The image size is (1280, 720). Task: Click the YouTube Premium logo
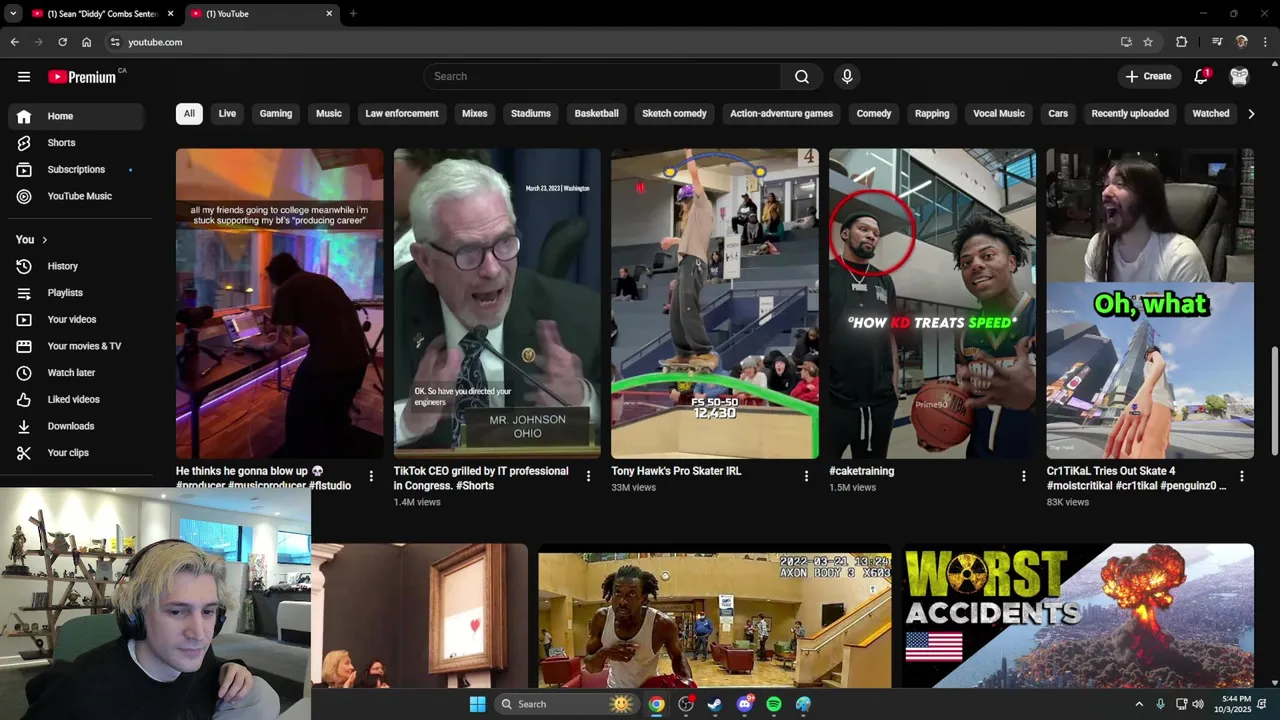coord(82,77)
